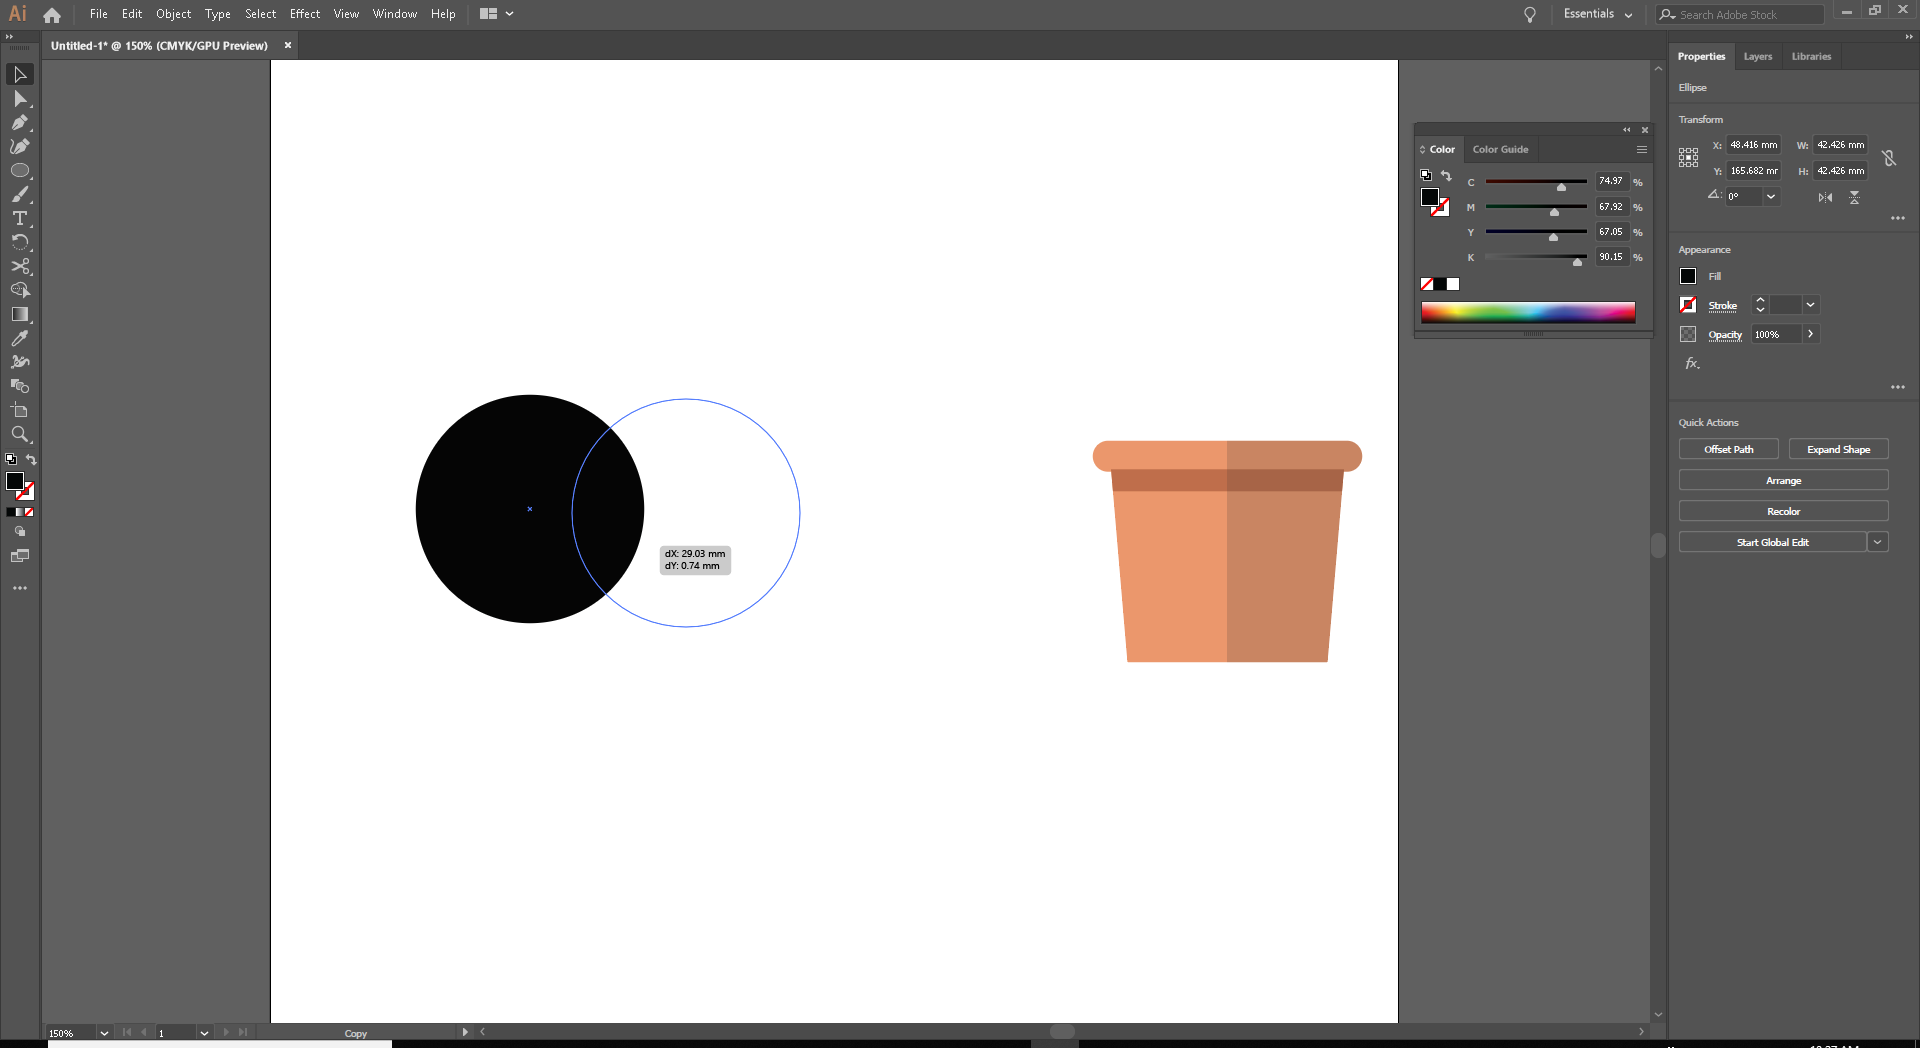Set toolbar paint mode to Color
1920x1048 pixels.
pyautogui.click(x=10, y=512)
